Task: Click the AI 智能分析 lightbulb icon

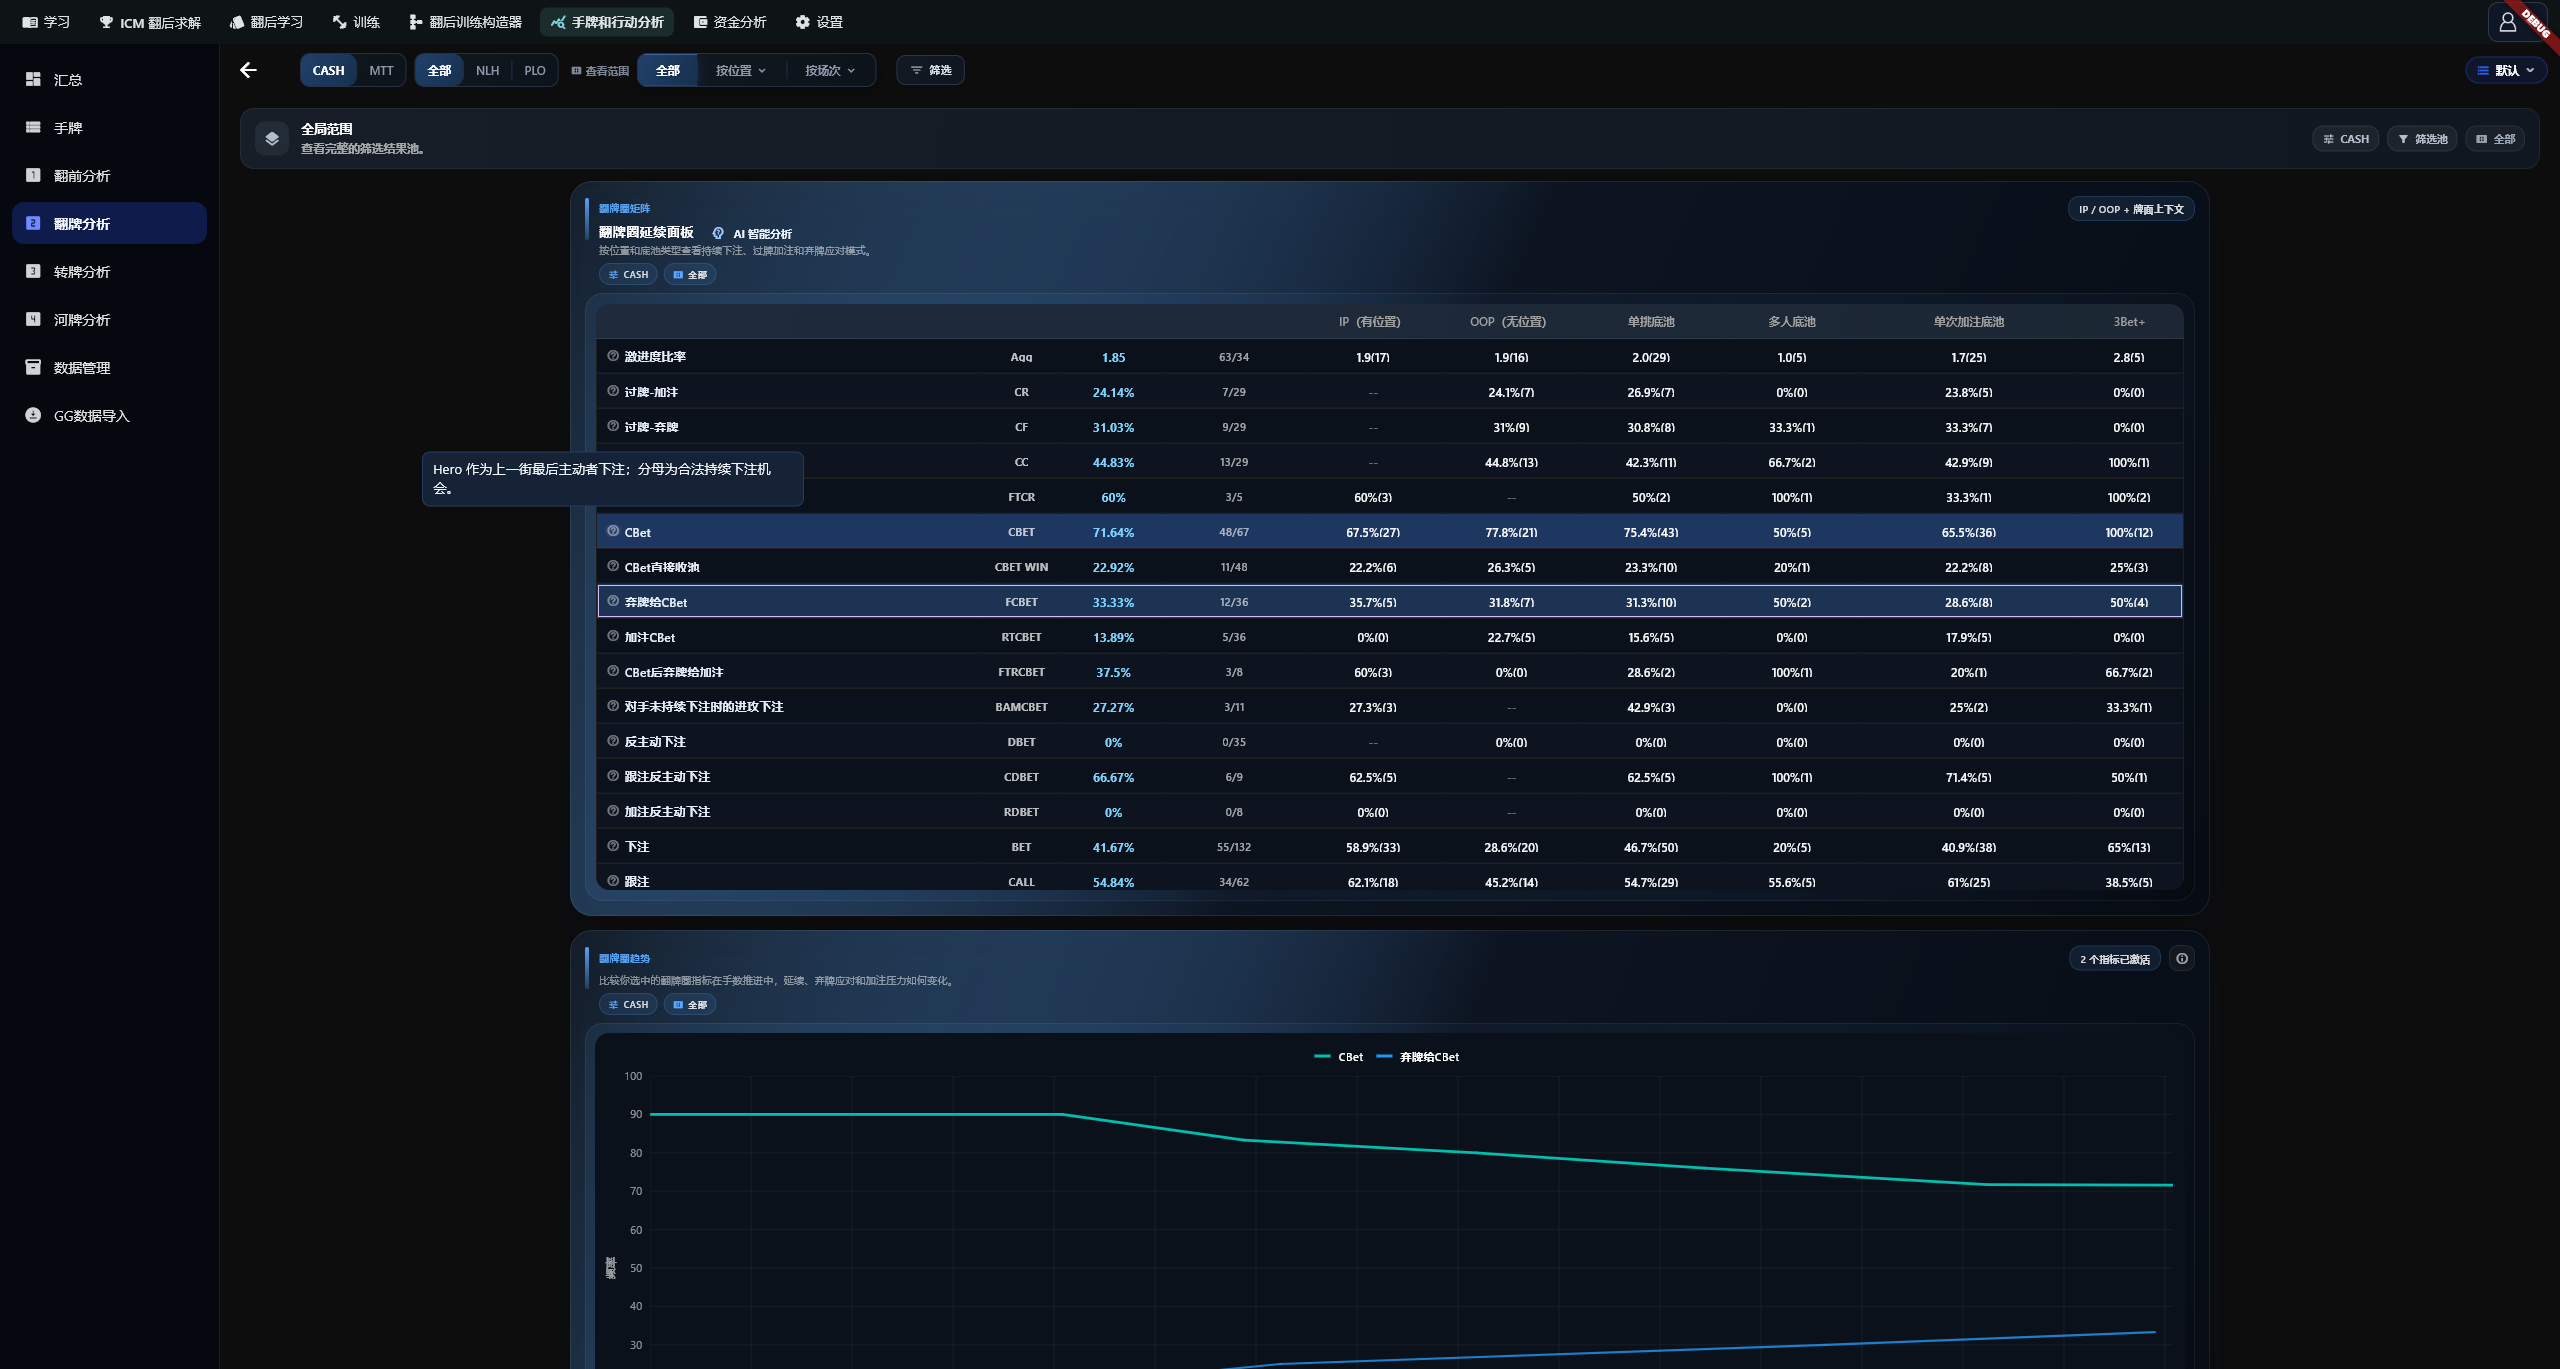Action: click(x=718, y=233)
